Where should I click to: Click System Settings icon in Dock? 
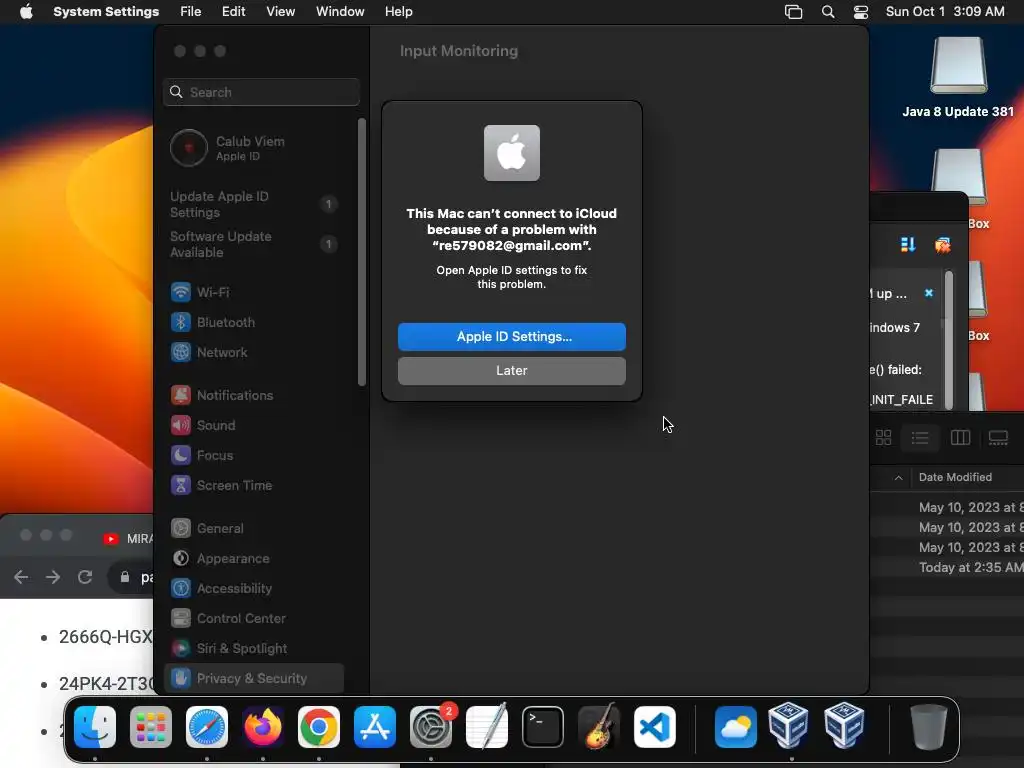coord(431,727)
